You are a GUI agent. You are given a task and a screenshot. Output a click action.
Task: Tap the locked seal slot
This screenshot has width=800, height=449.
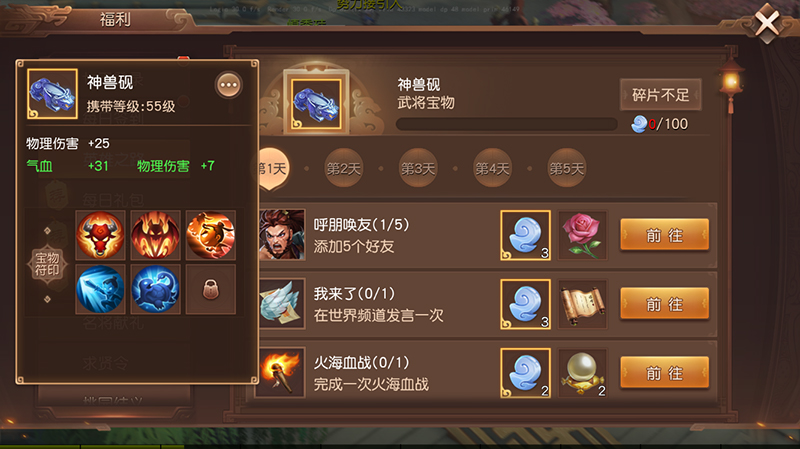point(211,289)
